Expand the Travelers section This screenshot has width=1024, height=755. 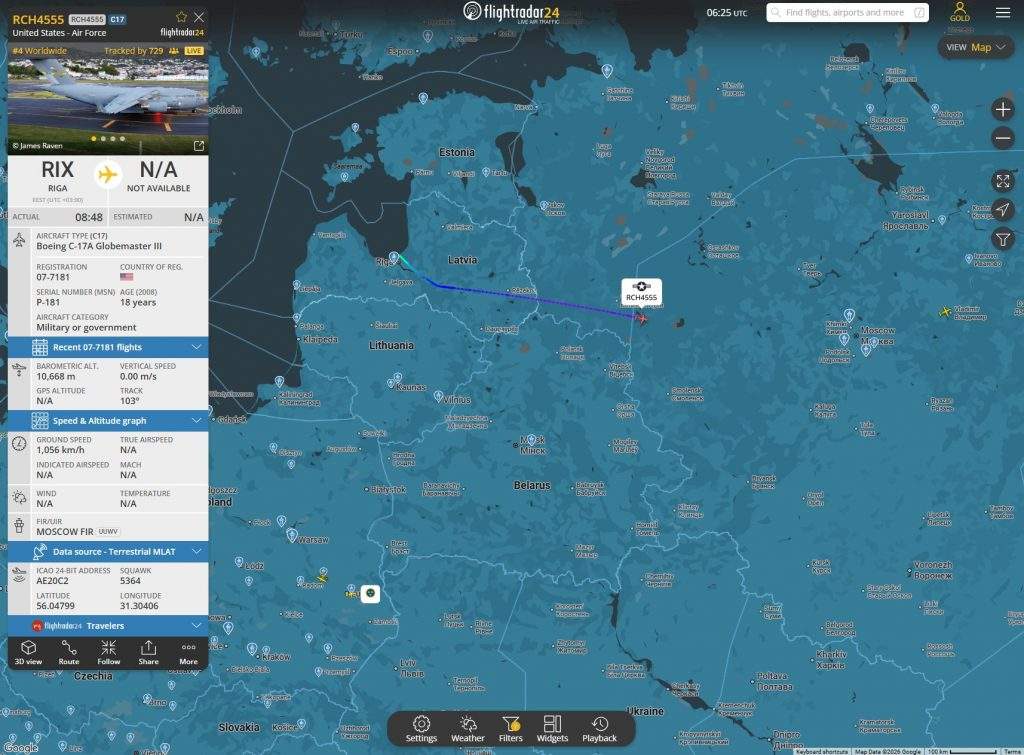pyautogui.click(x=108, y=626)
